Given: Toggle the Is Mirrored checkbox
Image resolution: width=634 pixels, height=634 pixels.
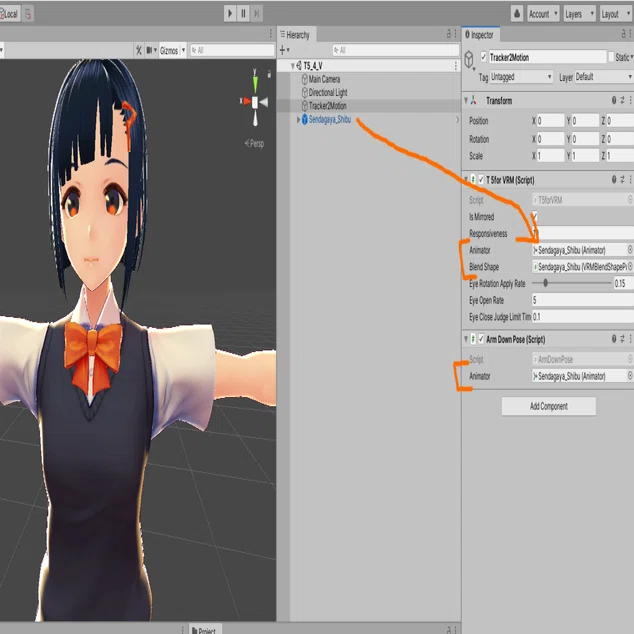Looking at the screenshot, I should click(535, 216).
